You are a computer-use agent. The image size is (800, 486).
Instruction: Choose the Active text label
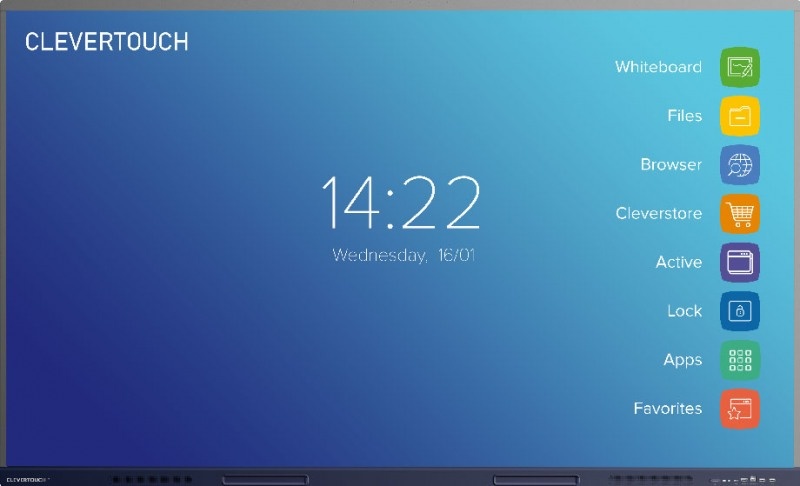click(x=679, y=262)
